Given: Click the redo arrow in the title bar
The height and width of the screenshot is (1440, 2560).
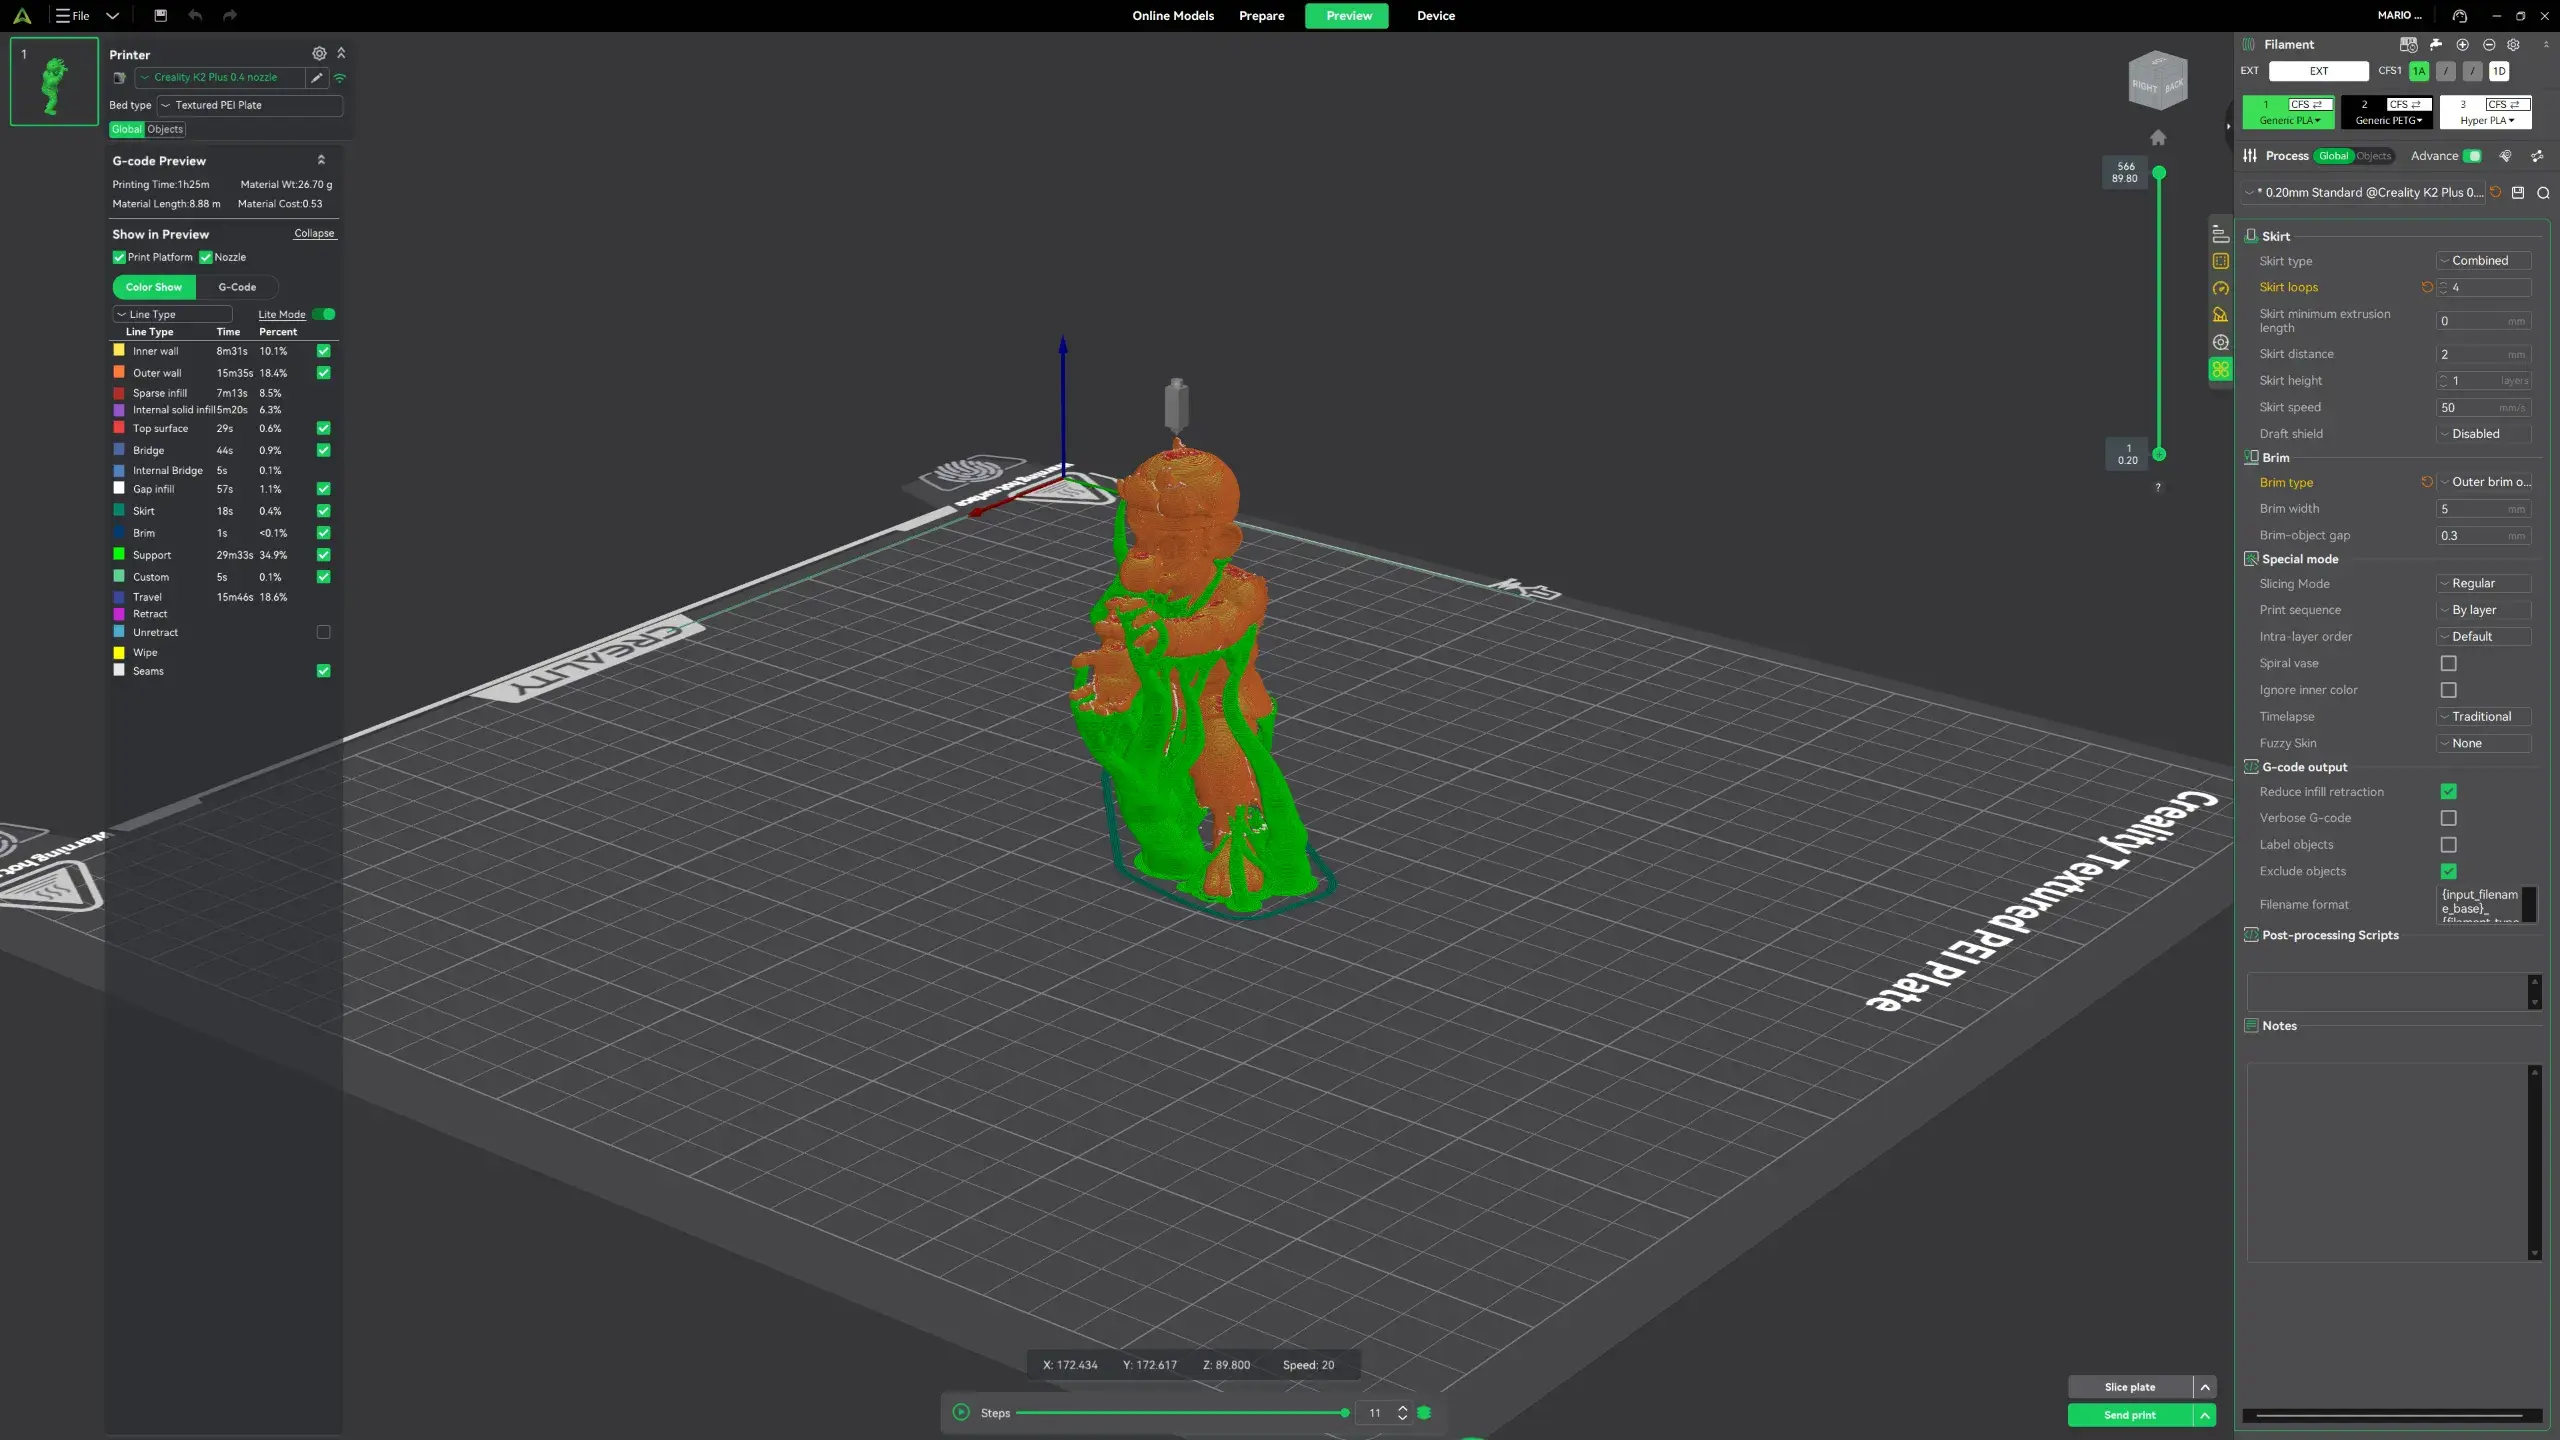Looking at the screenshot, I should click(230, 15).
